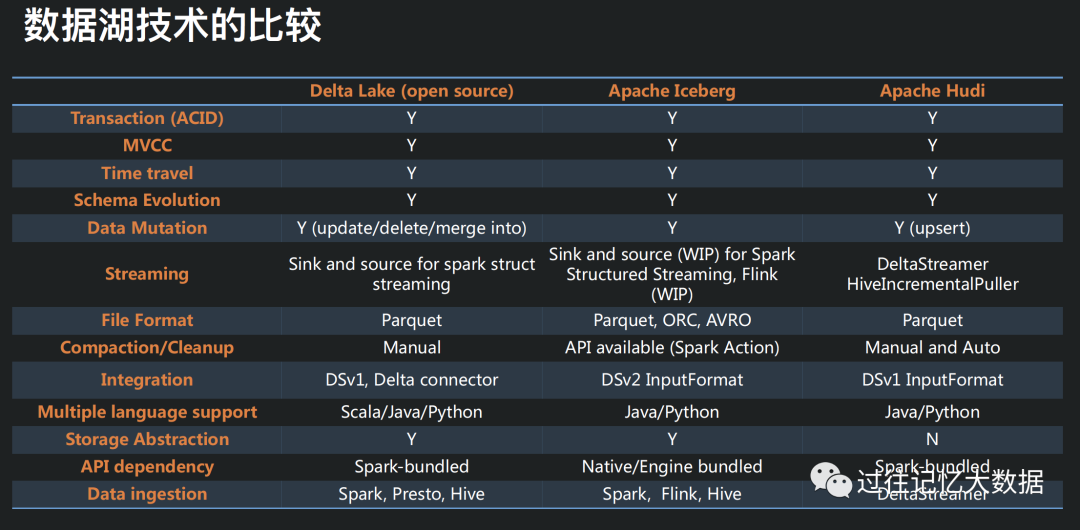
Task: Click the Schema Evolution row label
Action: coord(147,200)
